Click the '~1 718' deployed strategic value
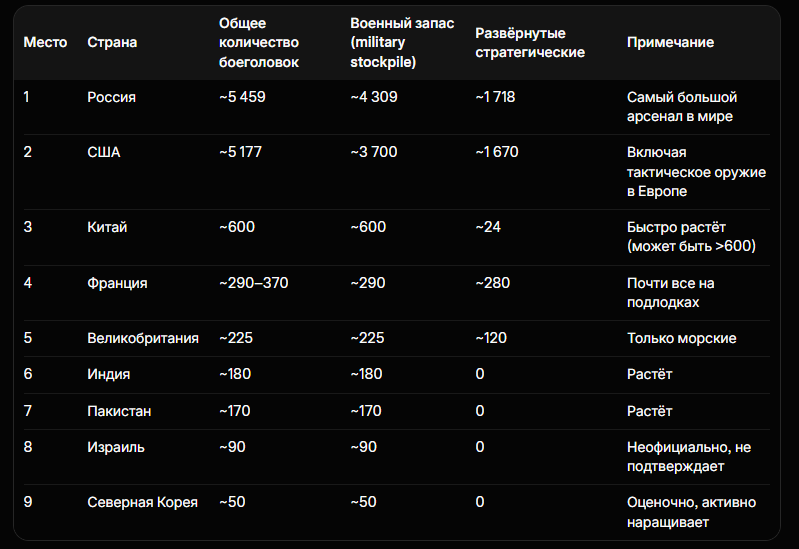 pyautogui.click(x=499, y=97)
